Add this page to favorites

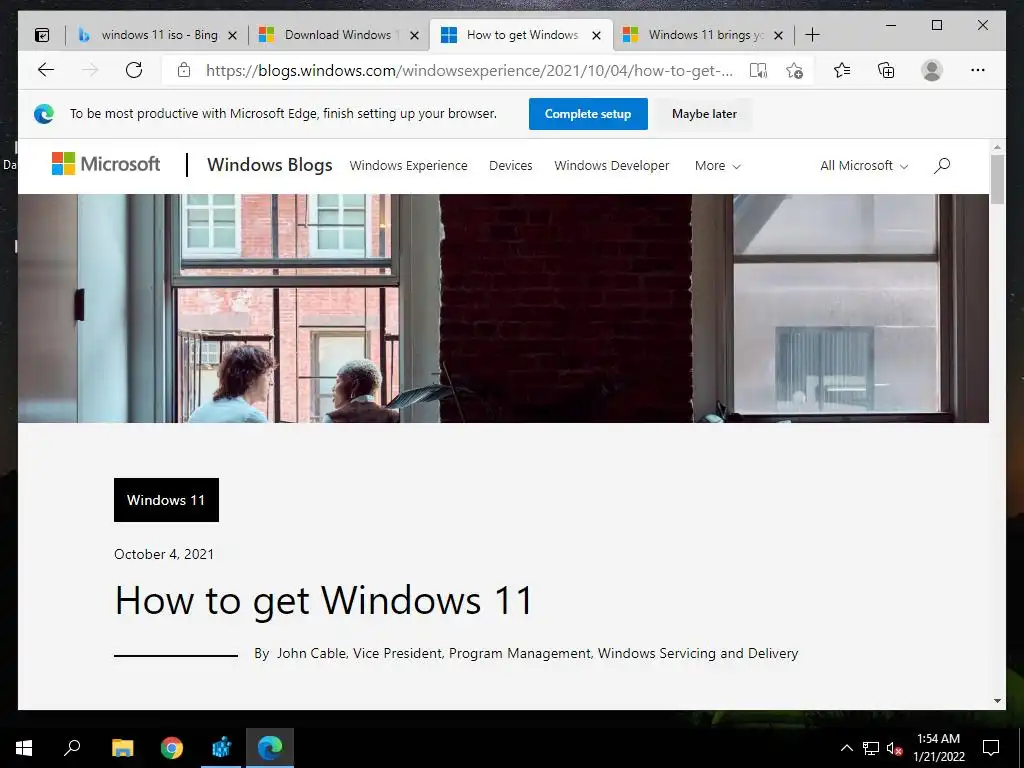pos(794,71)
